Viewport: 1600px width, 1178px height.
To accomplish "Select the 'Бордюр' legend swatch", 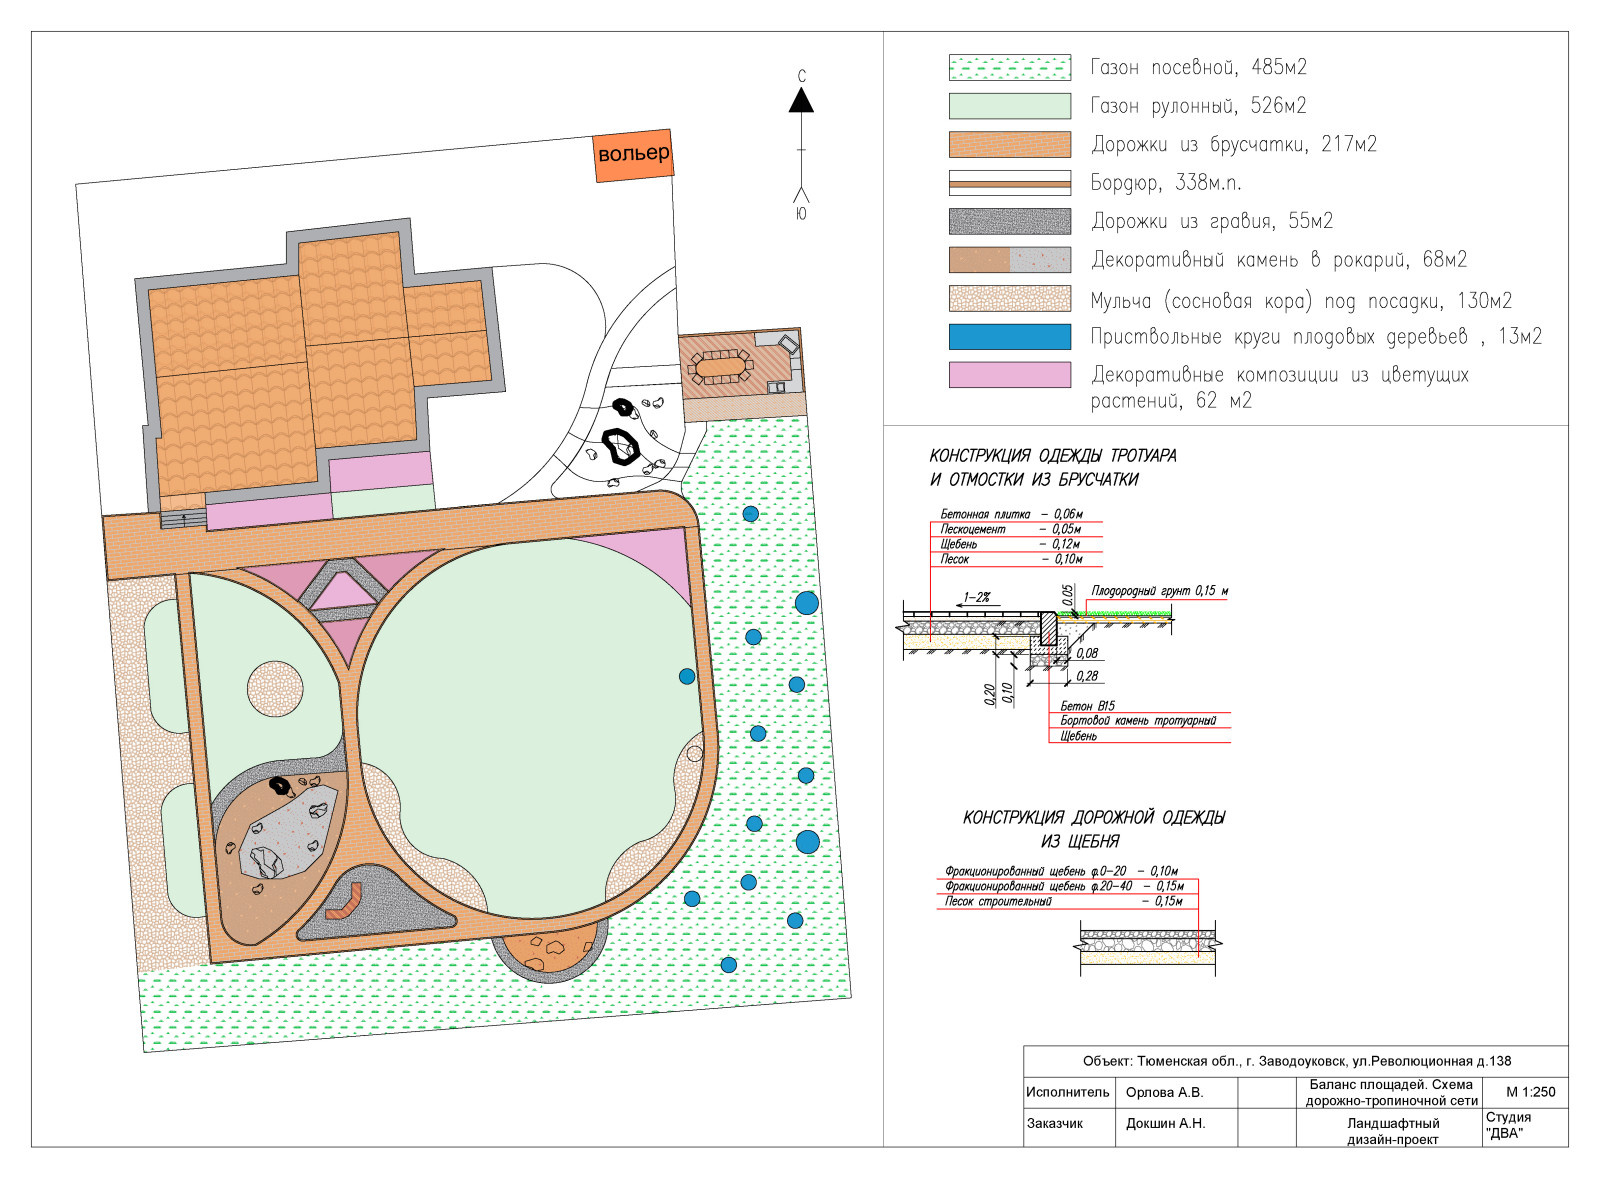I will [x=1009, y=183].
